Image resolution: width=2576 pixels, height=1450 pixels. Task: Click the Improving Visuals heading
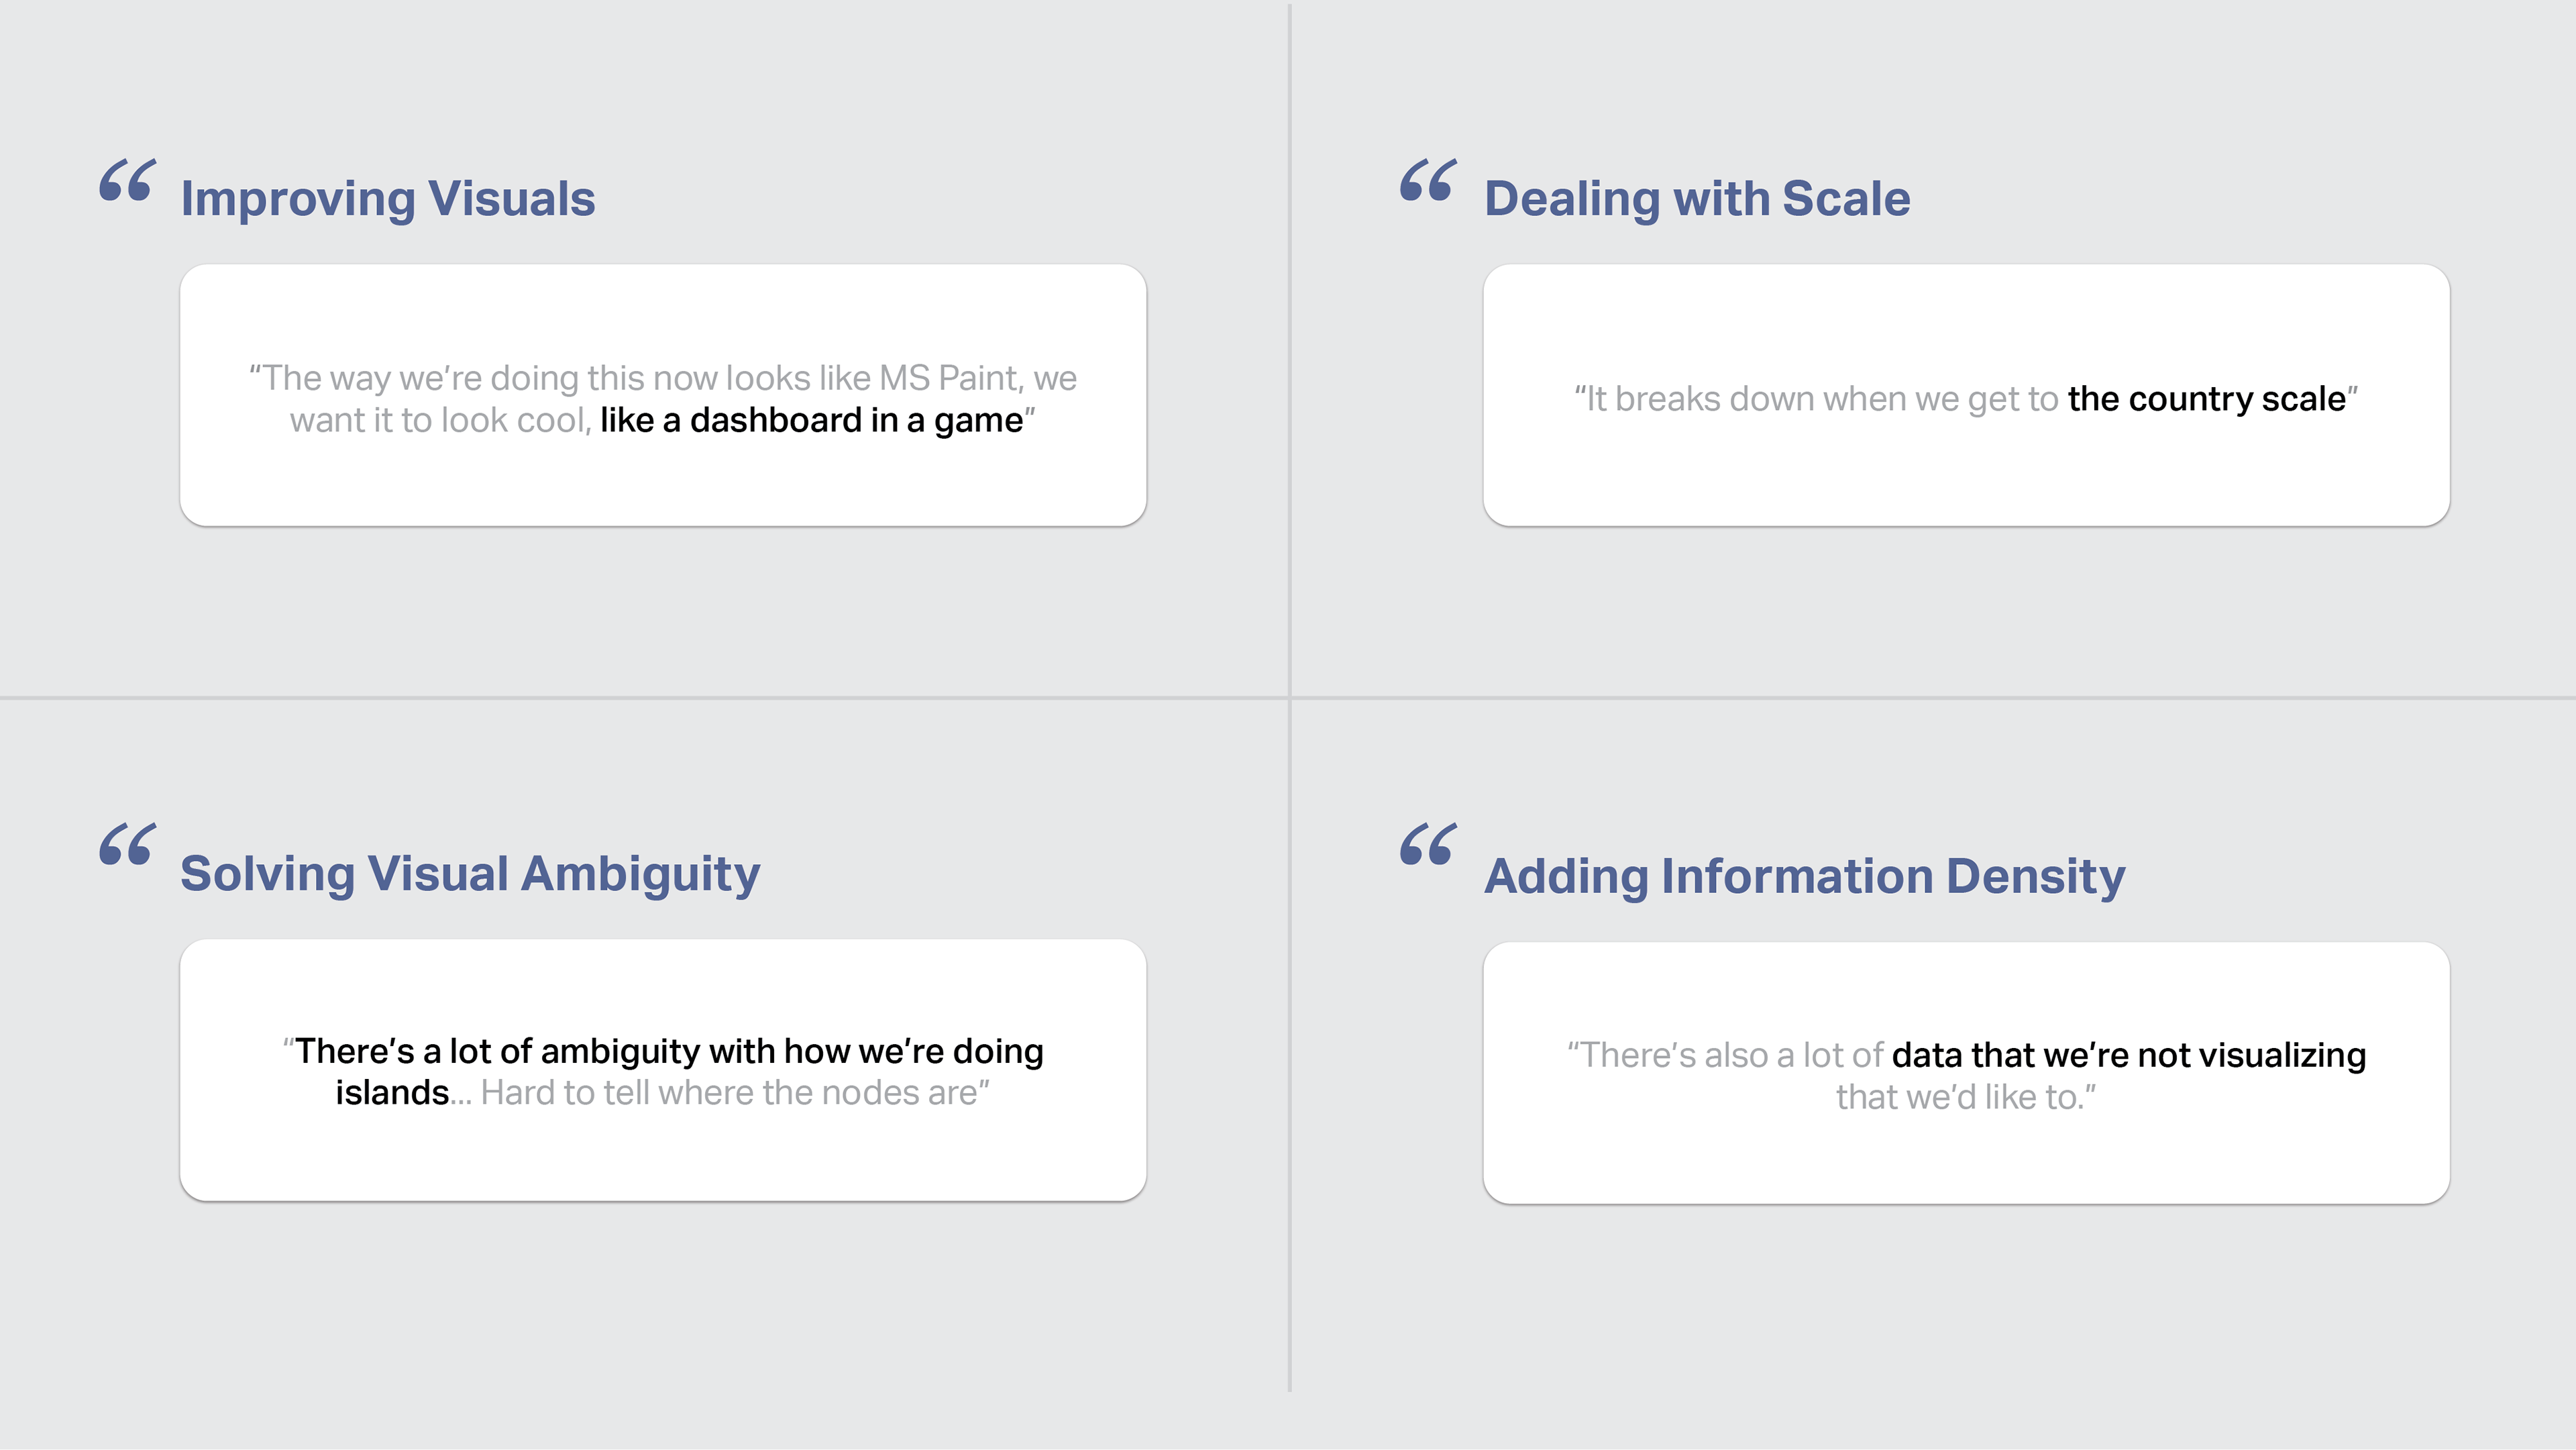[x=388, y=198]
